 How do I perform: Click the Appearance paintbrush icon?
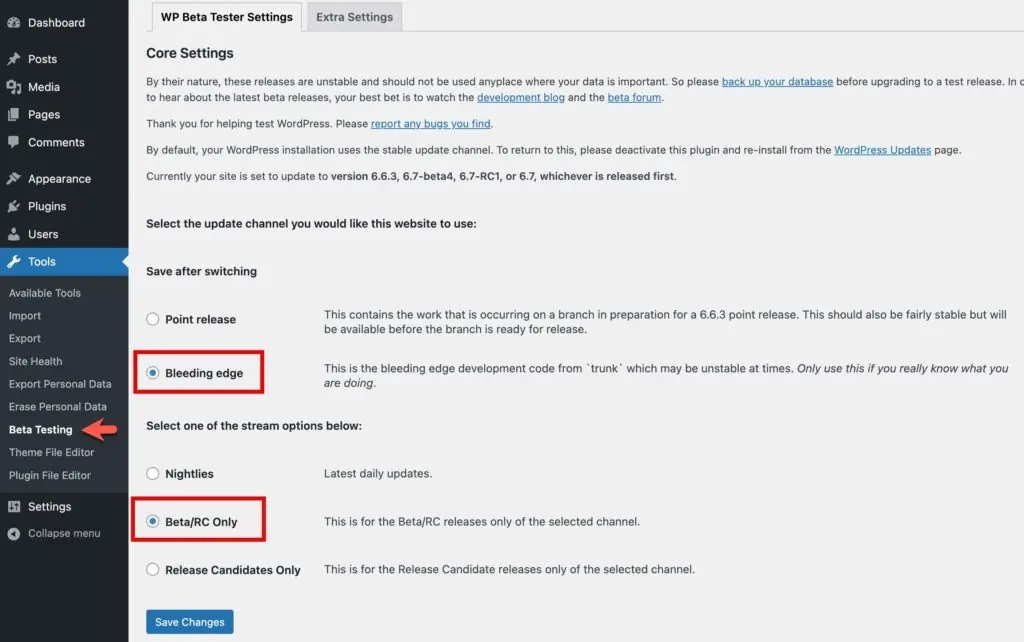pyautogui.click(x=13, y=178)
